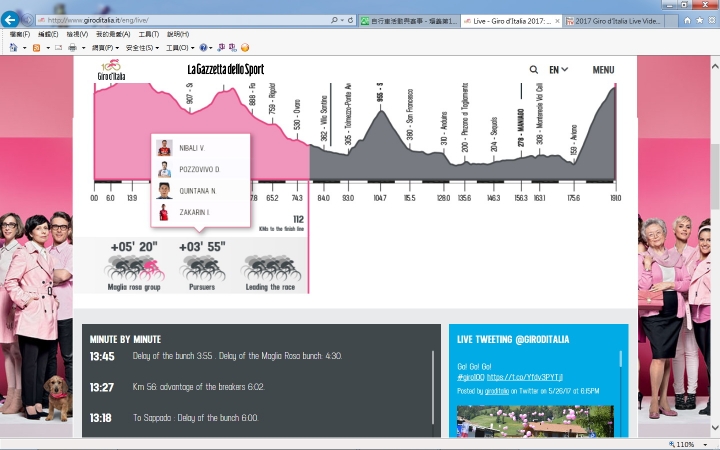720x450 pixels.
Task: Click the 175.6 km marker on profile
Action: pyautogui.click(x=574, y=198)
